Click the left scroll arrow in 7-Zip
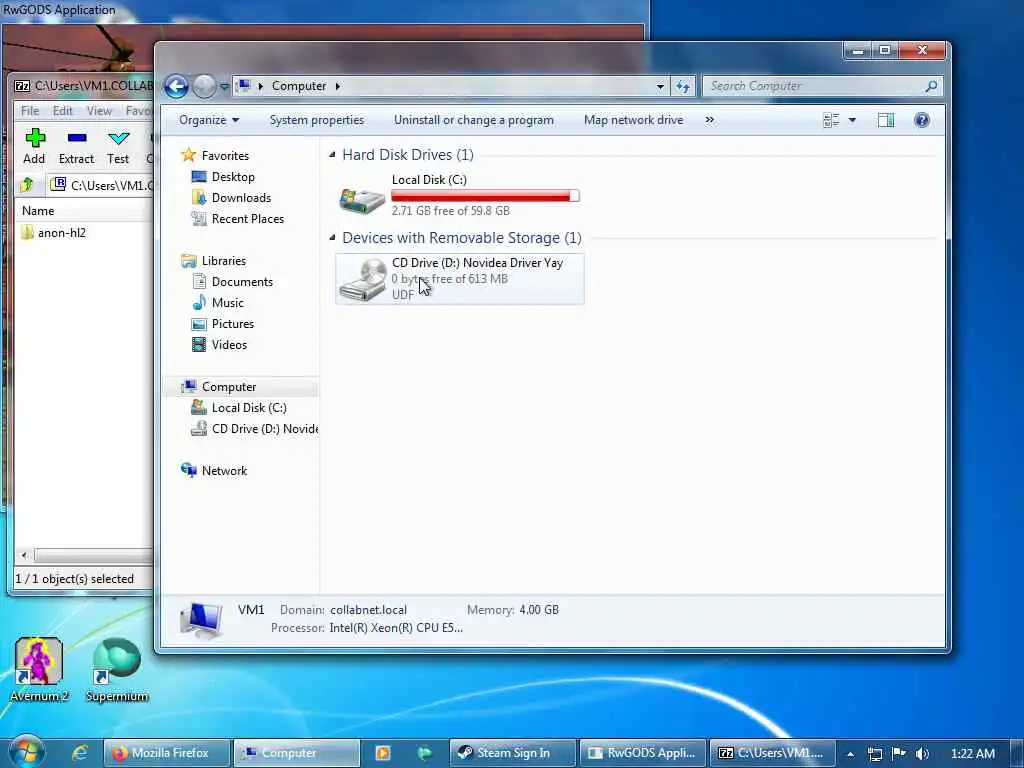1024x768 pixels. point(24,555)
